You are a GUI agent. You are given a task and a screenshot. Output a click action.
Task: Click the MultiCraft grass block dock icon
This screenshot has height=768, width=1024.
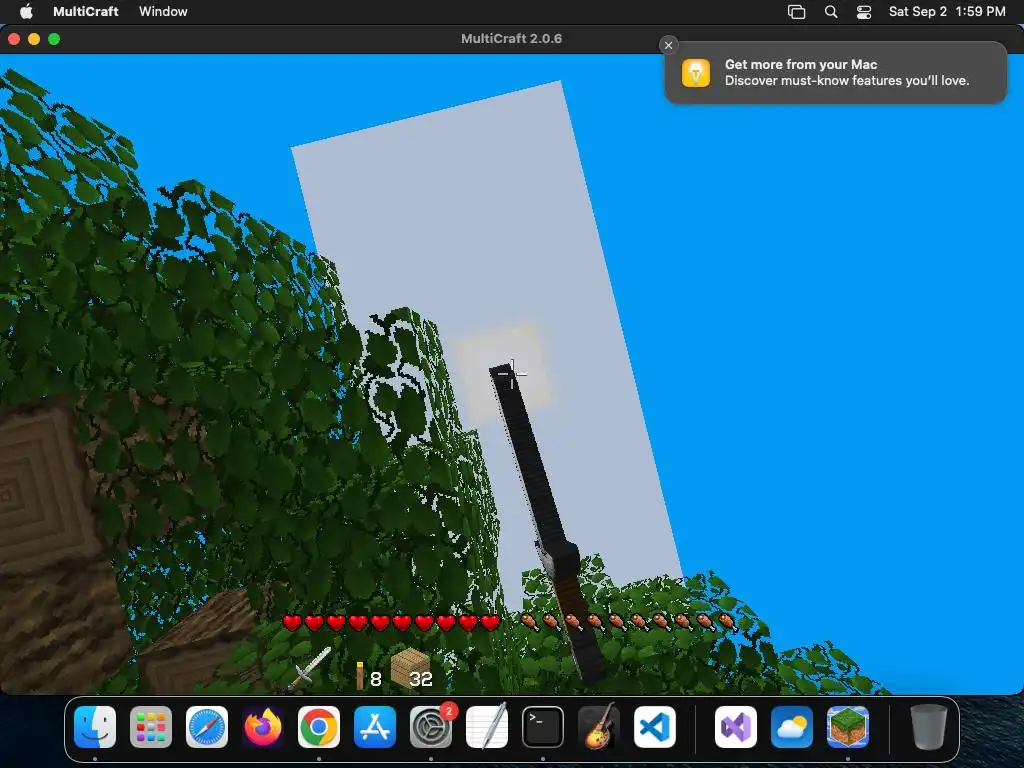pos(848,727)
